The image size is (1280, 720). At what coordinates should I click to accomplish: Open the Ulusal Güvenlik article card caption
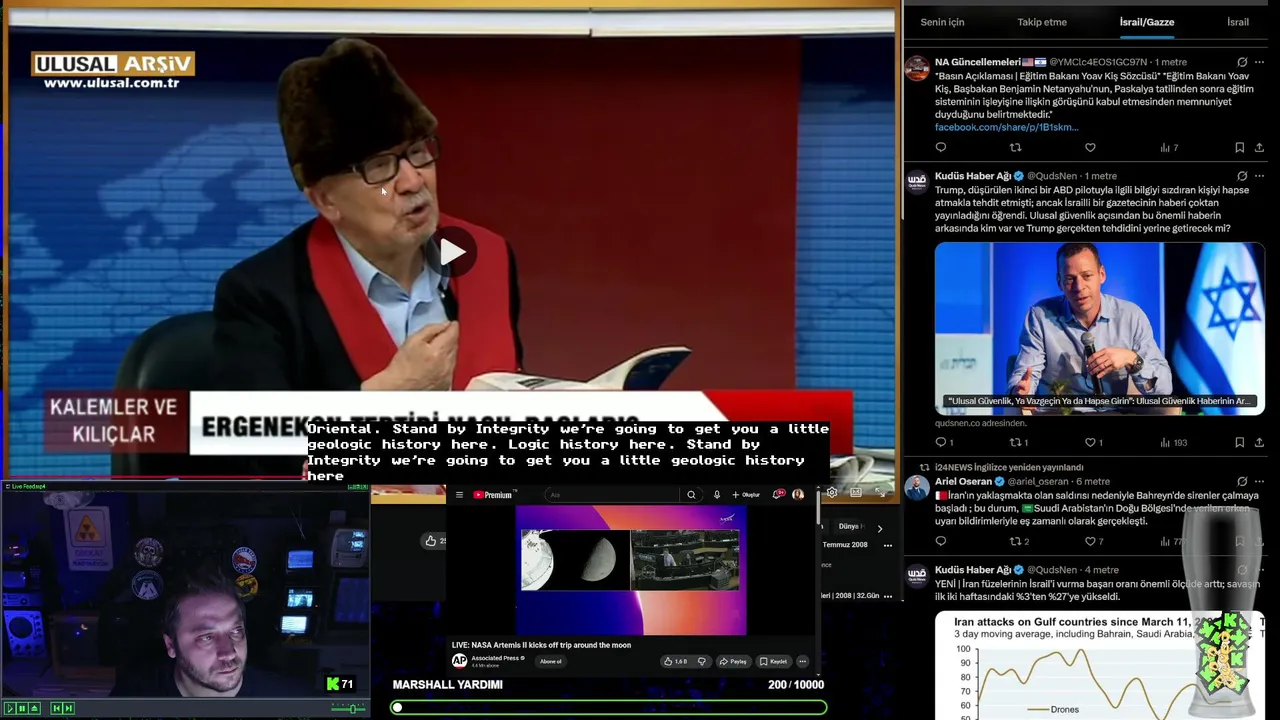coord(1099,401)
